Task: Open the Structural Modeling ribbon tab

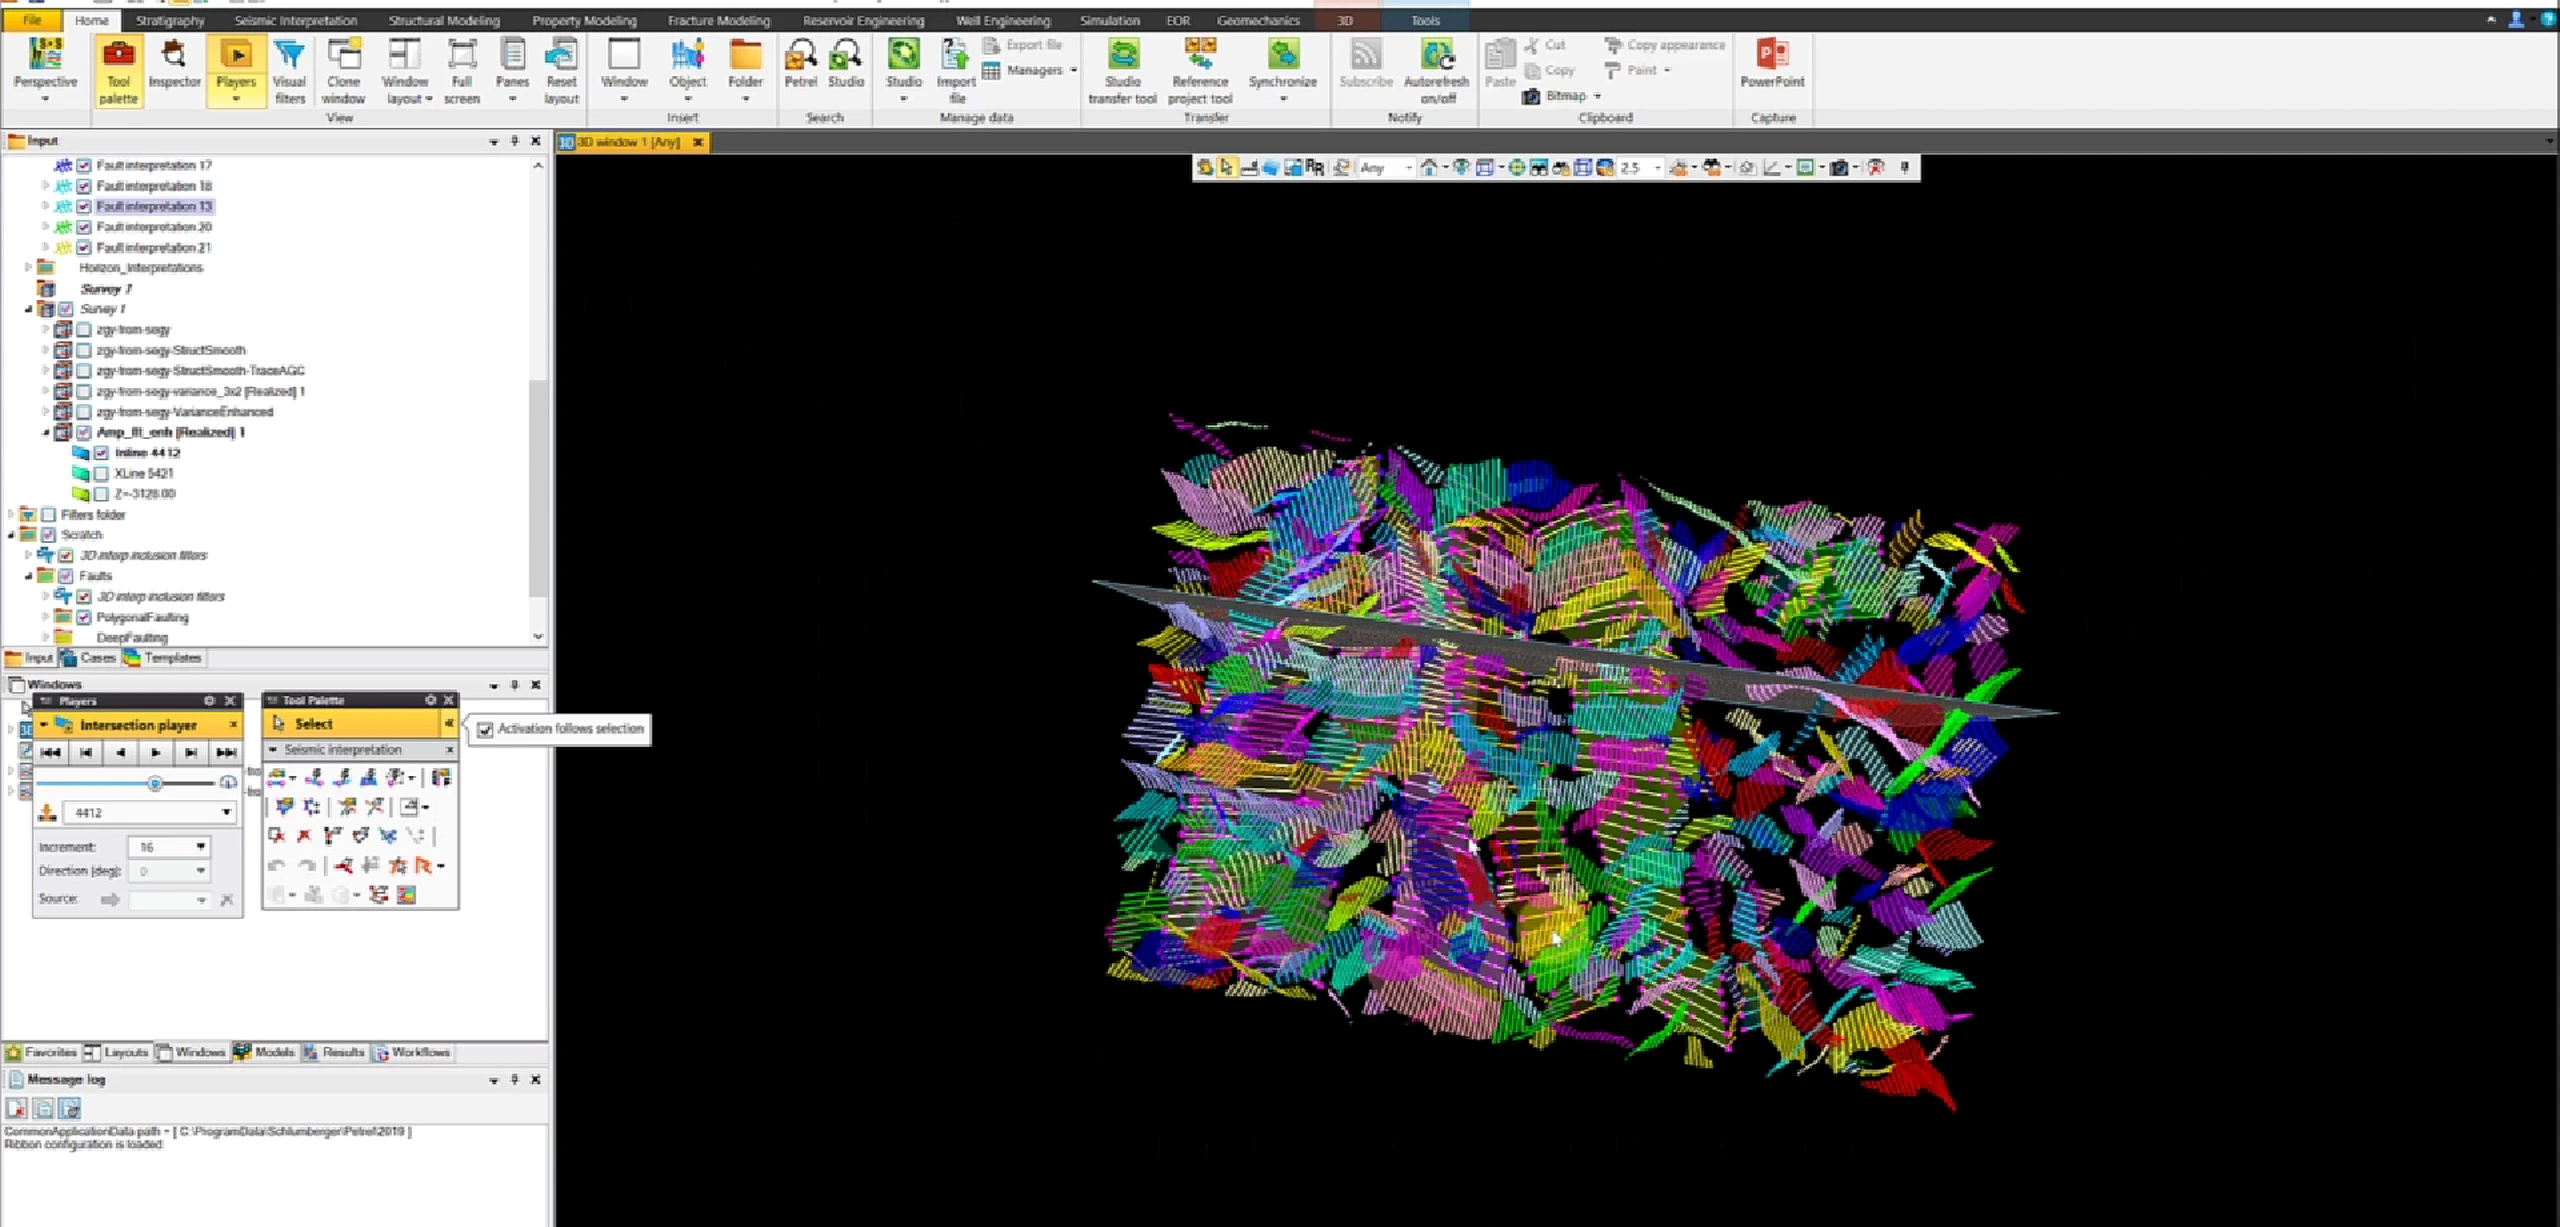Action: pos(443,20)
